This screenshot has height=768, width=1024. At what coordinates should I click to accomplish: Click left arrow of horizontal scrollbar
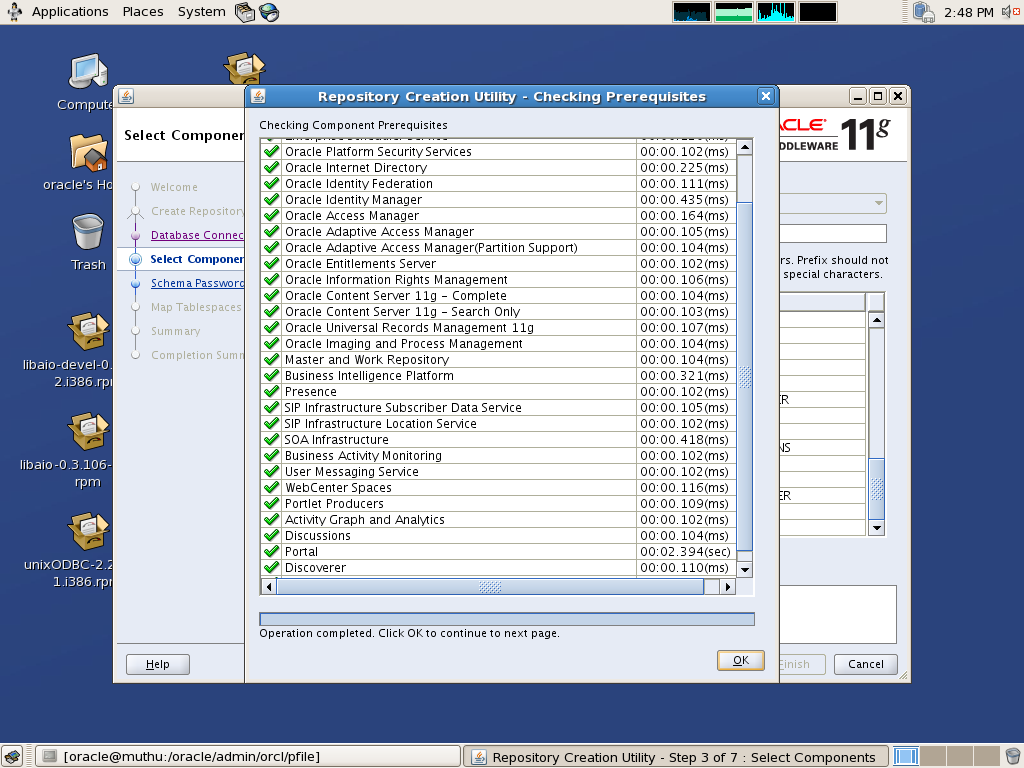pos(268,586)
